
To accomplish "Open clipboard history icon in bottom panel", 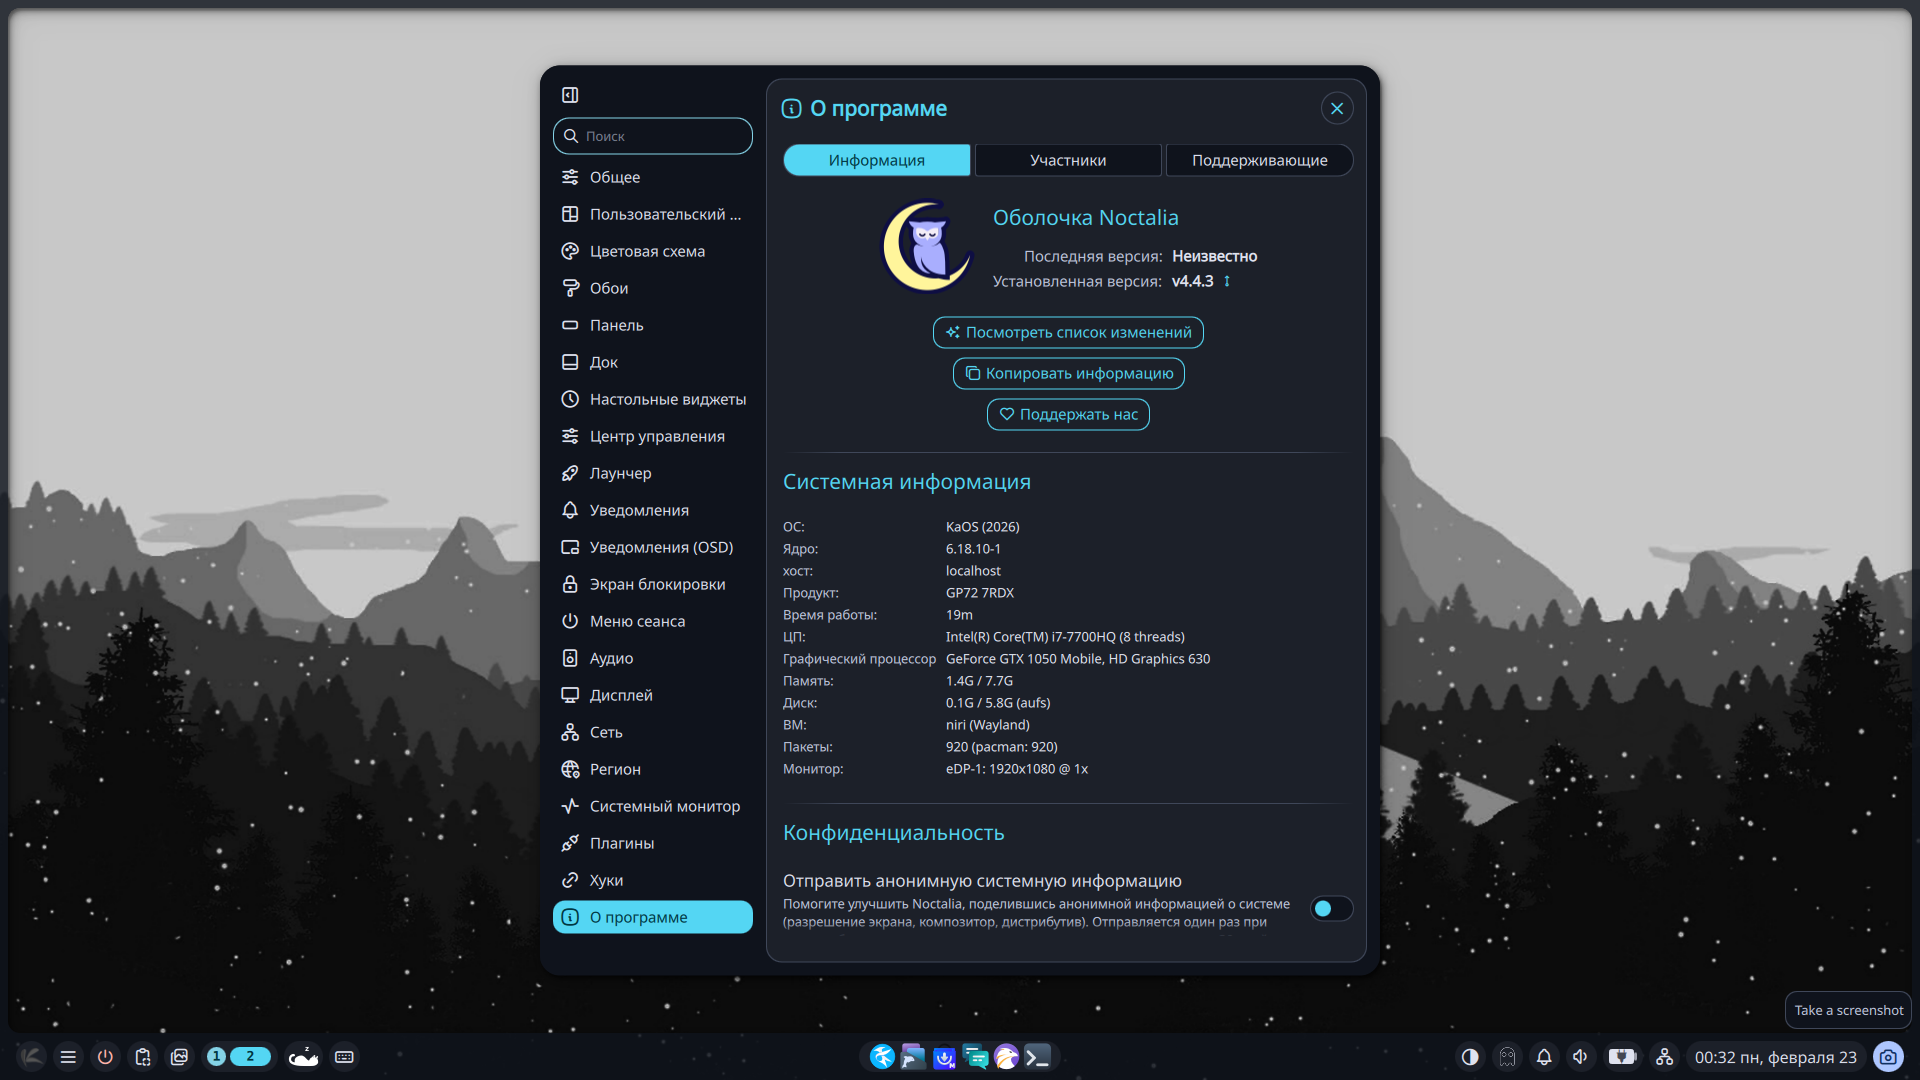I will [142, 1057].
